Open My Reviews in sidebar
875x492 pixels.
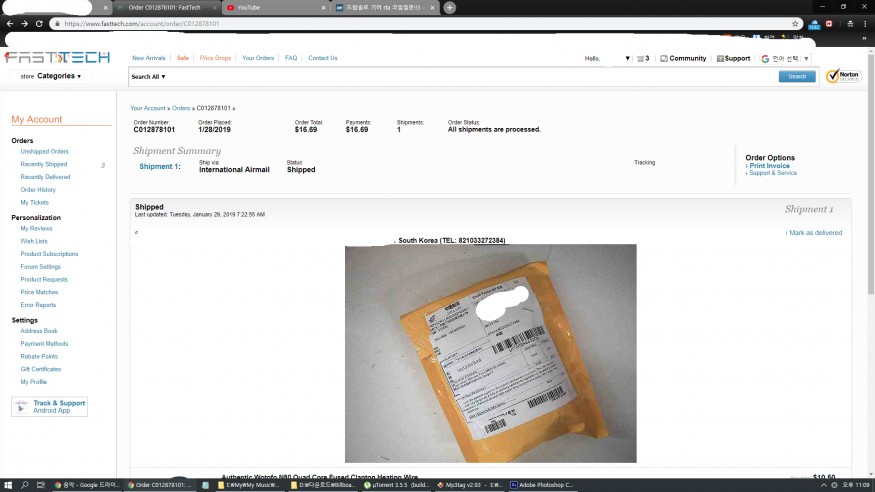tap(36, 229)
